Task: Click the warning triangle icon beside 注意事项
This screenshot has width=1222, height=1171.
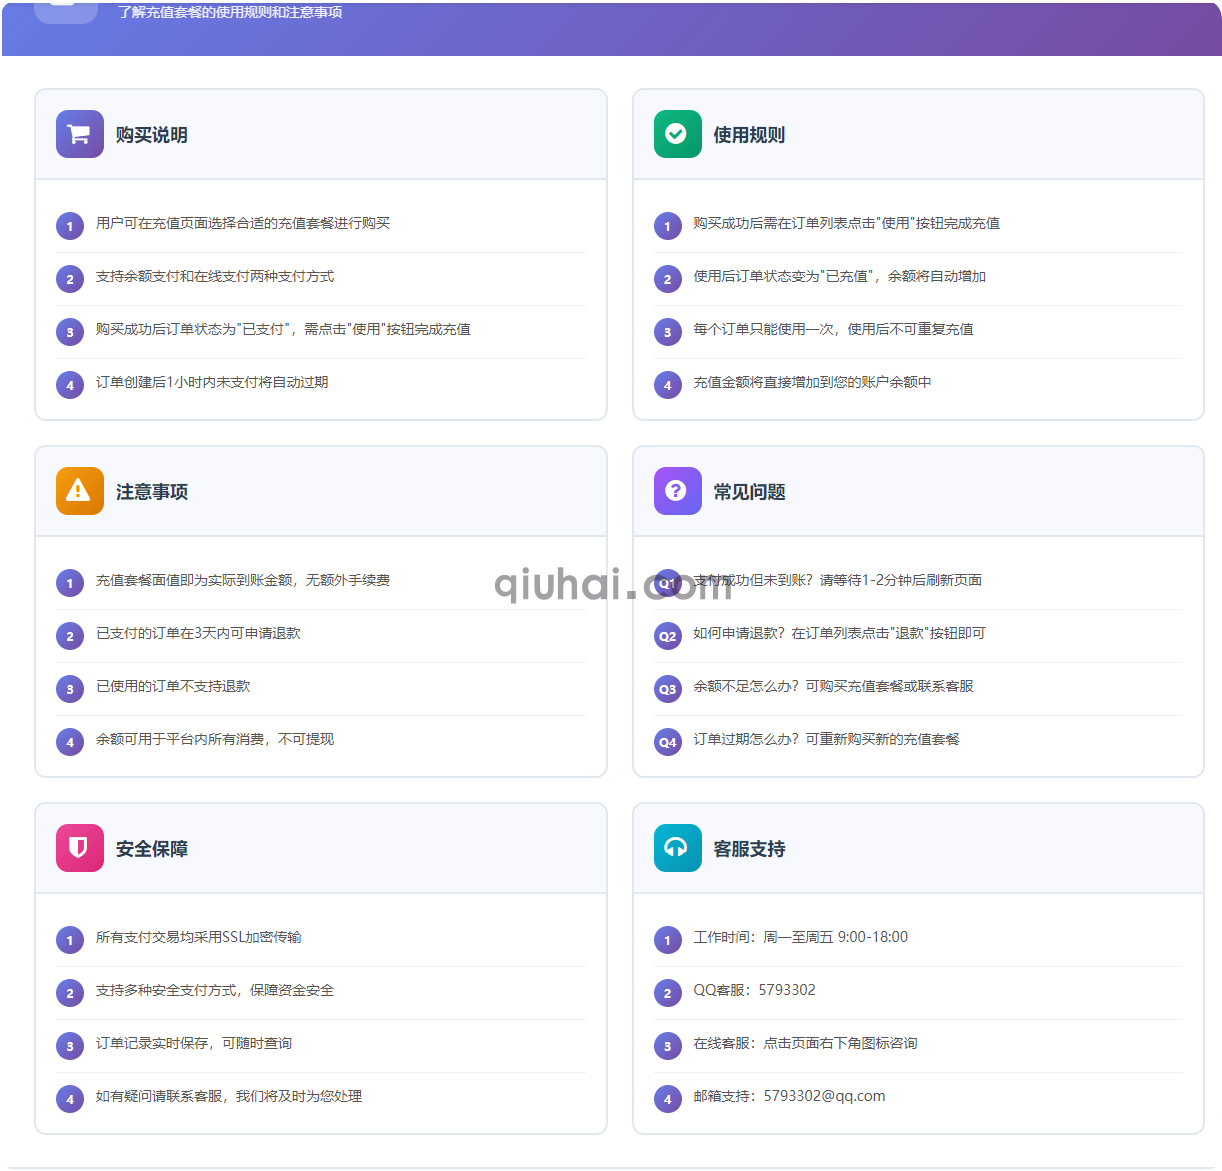Action: point(79,491)
